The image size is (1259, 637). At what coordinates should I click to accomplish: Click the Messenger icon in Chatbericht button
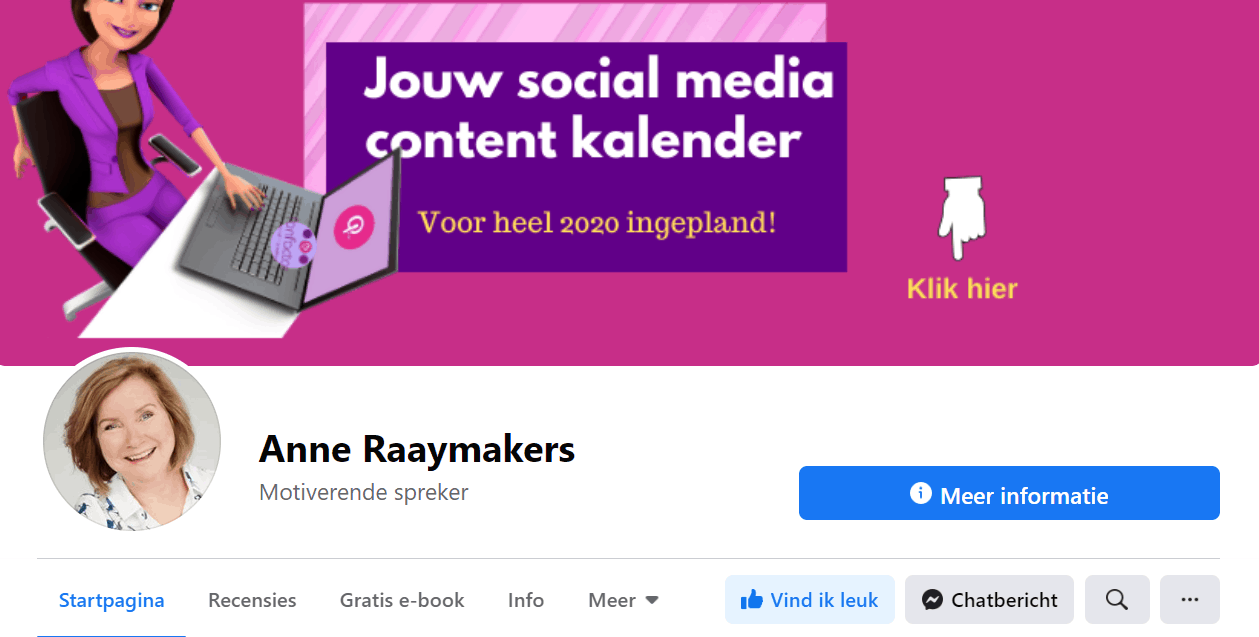click(x=932, y=600)
